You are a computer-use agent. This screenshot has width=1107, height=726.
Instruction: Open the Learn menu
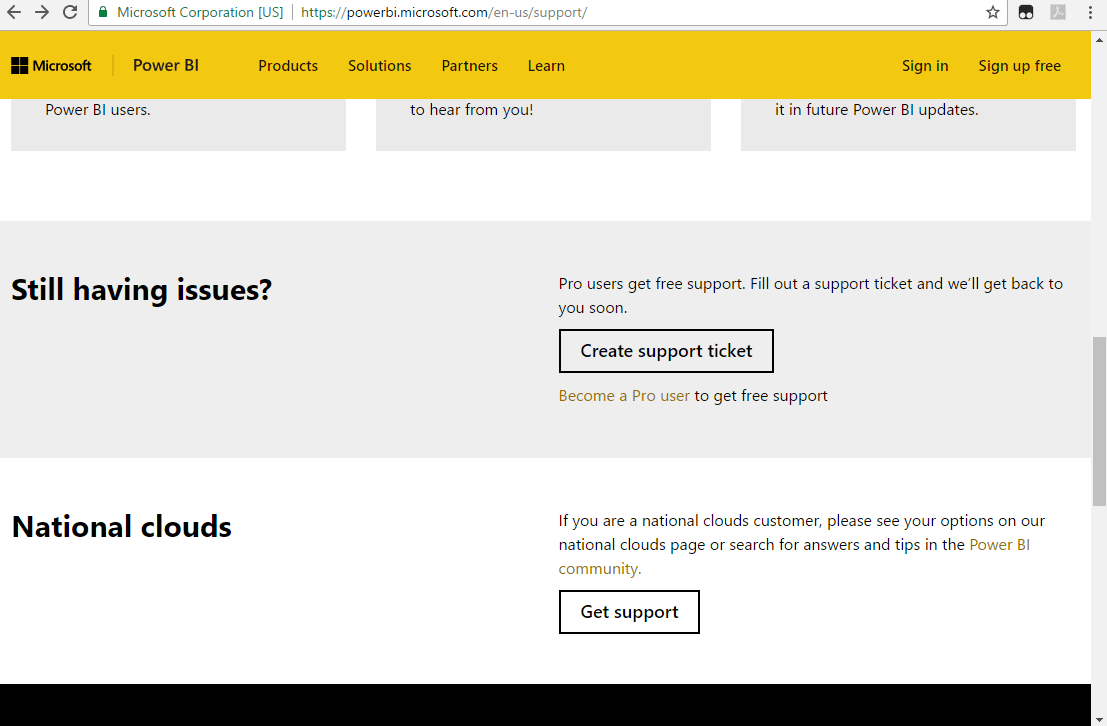tap(546, 66)
